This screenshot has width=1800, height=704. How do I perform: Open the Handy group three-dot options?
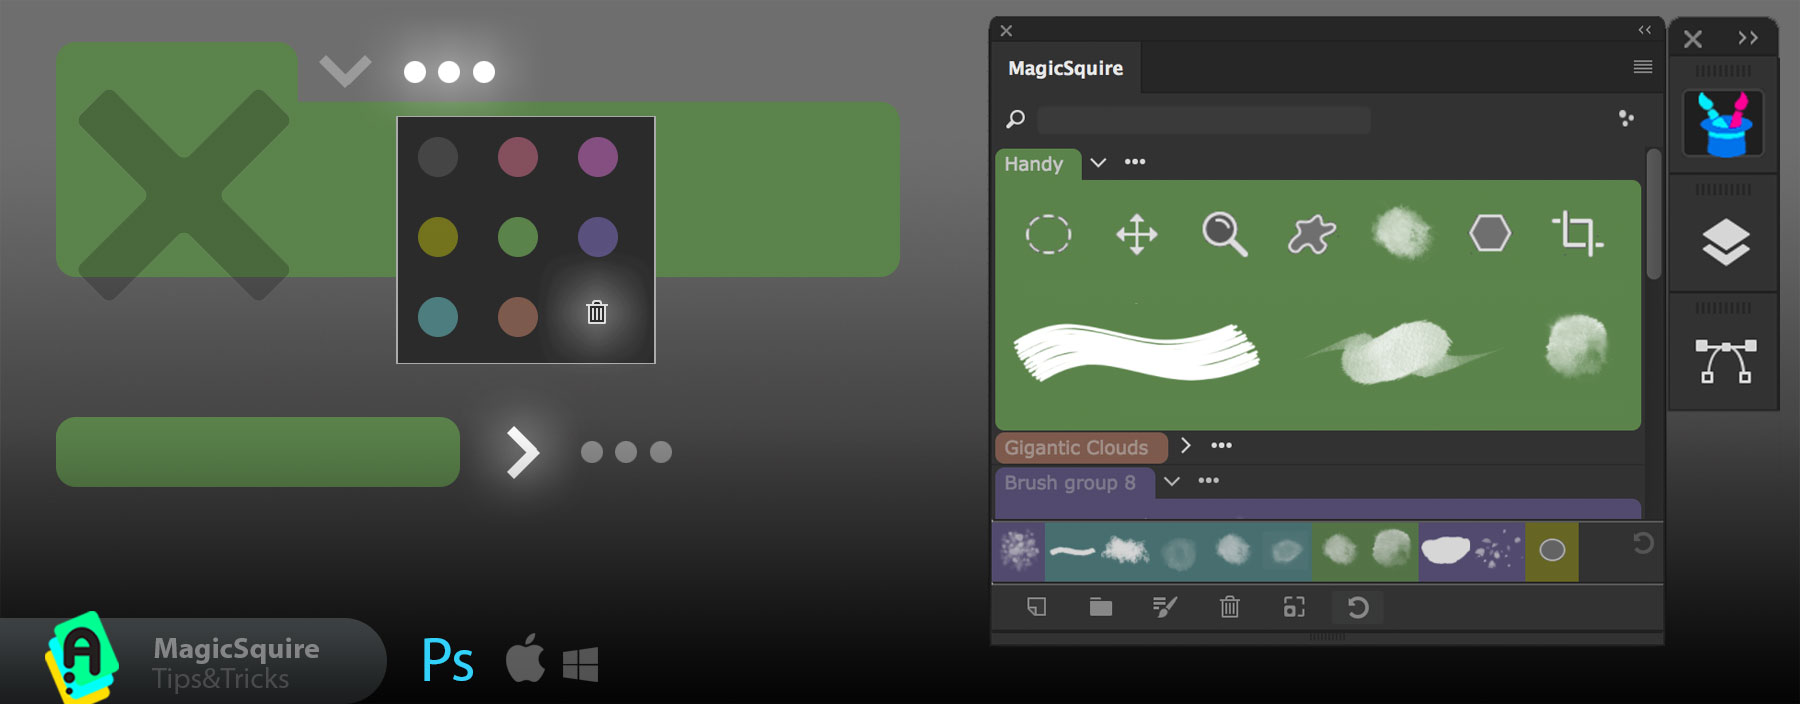coord(1135,162)
